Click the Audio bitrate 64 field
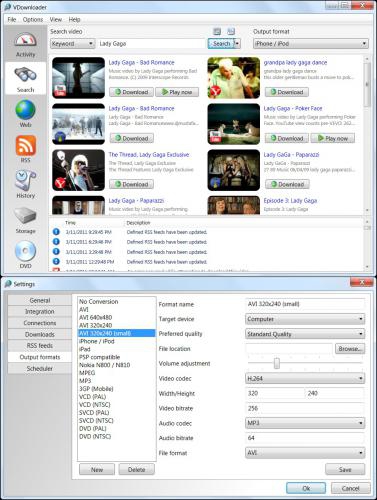 305,438
